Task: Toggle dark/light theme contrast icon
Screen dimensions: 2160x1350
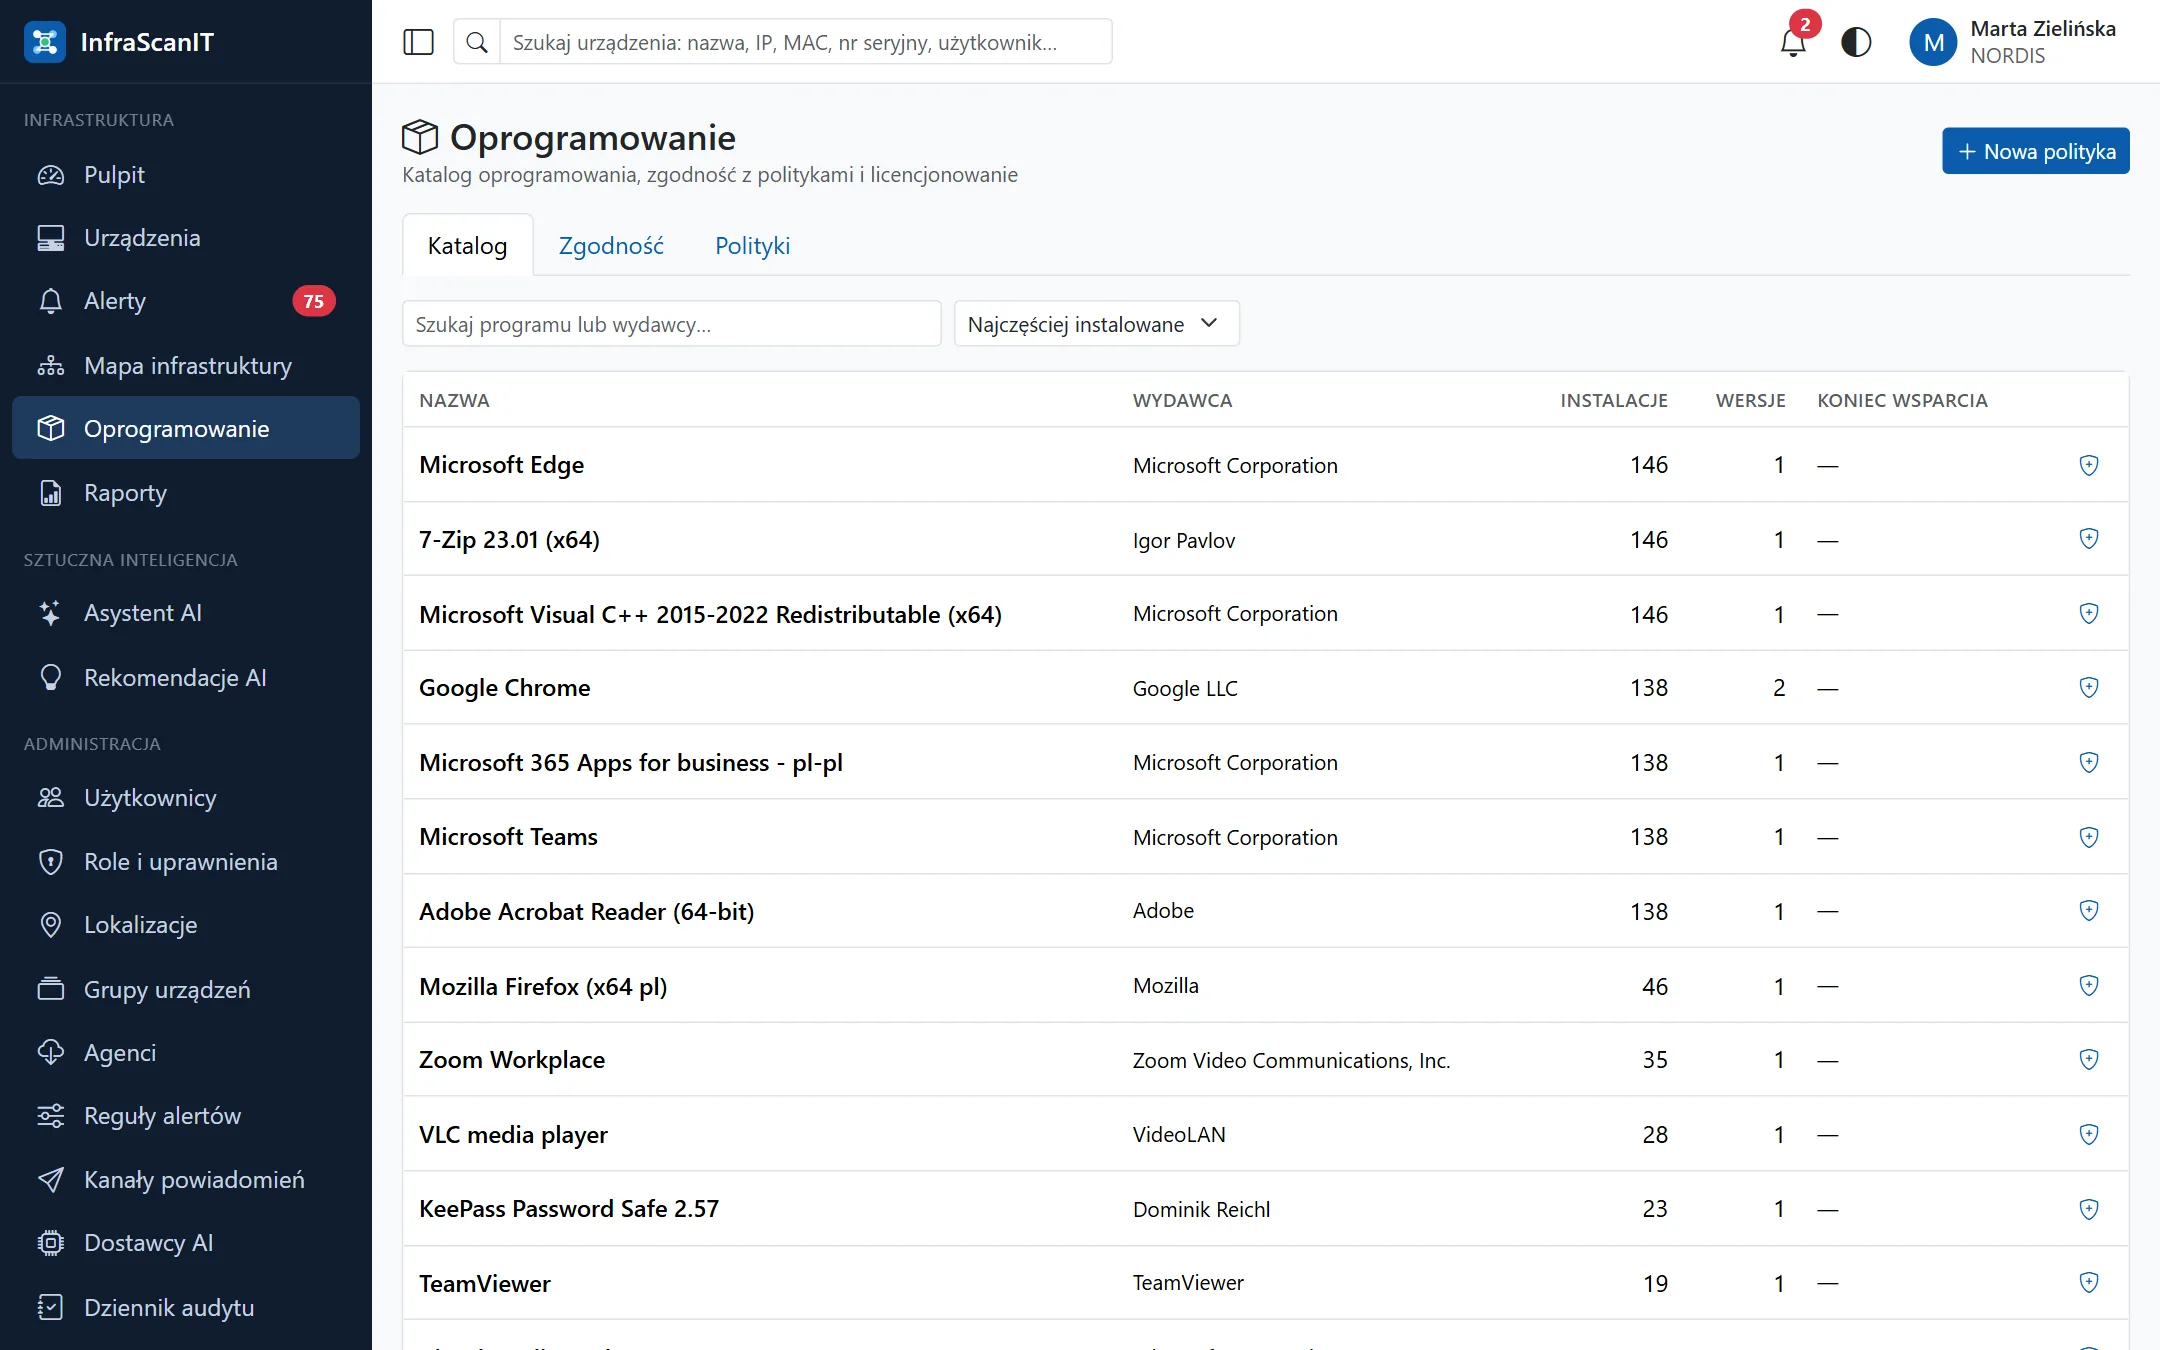Action: [x=1856, y=42]
